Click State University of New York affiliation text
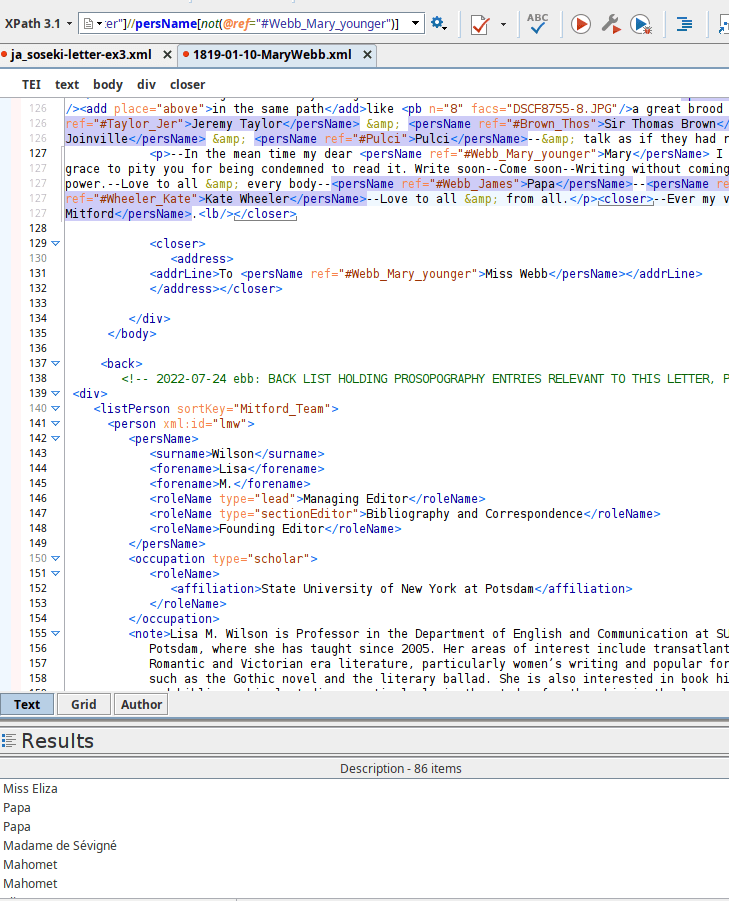This screenshot has height=901, width=729. (x=398, y=588)
